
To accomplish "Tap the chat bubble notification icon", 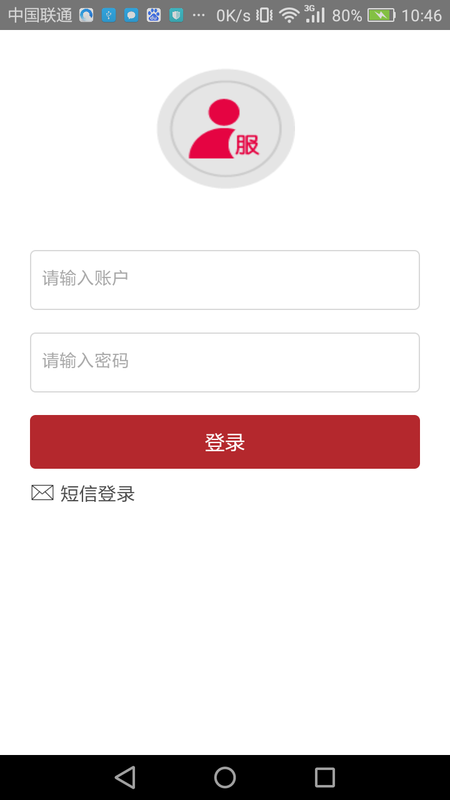I will [131, 15].
